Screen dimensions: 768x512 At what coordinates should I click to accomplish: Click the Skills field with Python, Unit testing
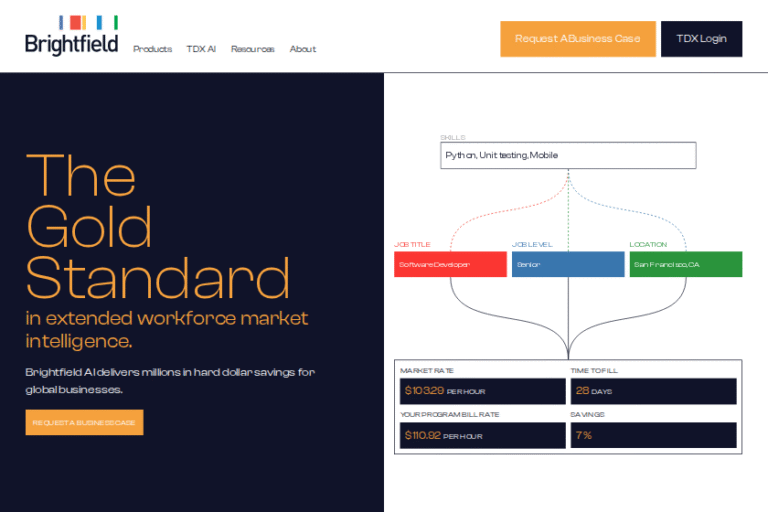pyautogui.click(x=568, y=155)
